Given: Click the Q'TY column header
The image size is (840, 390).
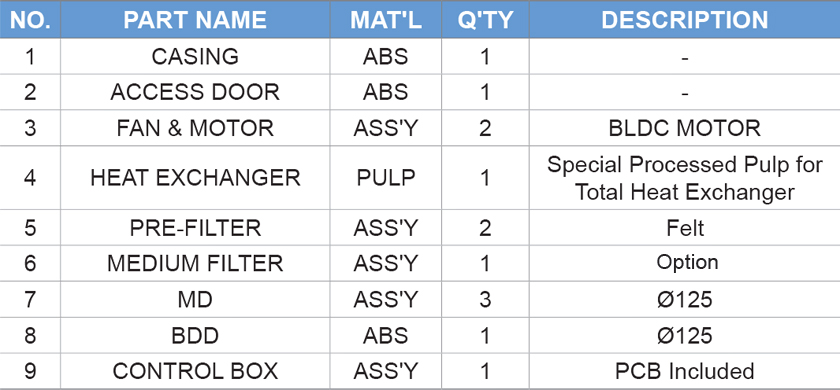Looking at the screenshot, I should click(x=485, y=20).
